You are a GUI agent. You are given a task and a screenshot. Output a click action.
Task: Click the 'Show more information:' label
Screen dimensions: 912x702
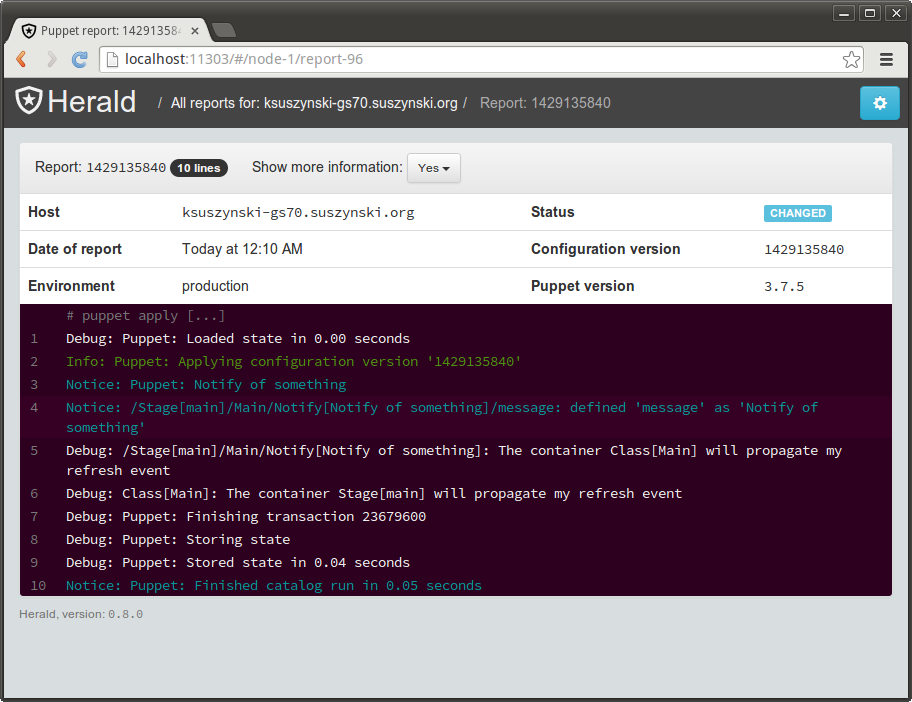click(327, 168)
